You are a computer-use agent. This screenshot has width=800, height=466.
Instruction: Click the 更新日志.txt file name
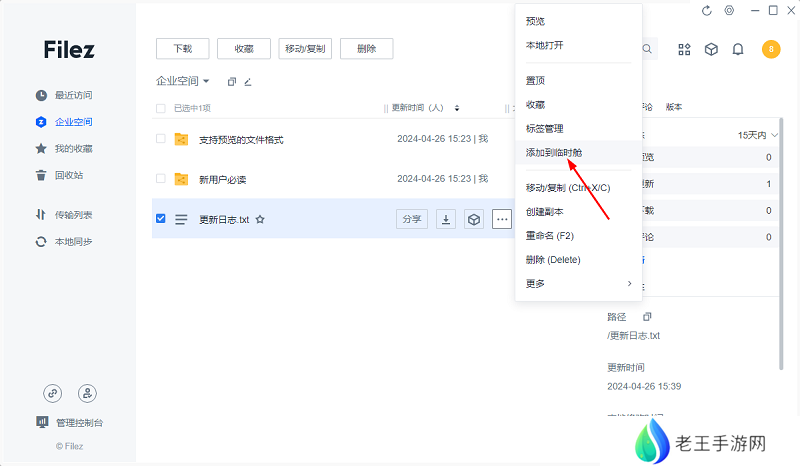click(224, 219)
